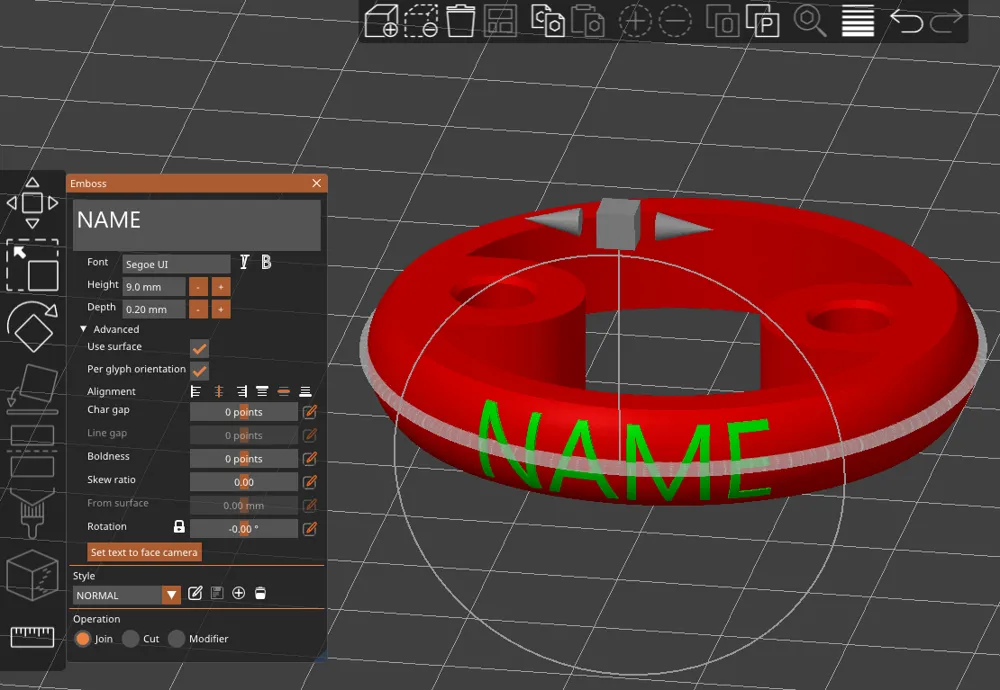Open the Segoe UI font dropdown
The width and height of the screenshot is (1000, 690).
pyautogui.click(x=177, y=264)
